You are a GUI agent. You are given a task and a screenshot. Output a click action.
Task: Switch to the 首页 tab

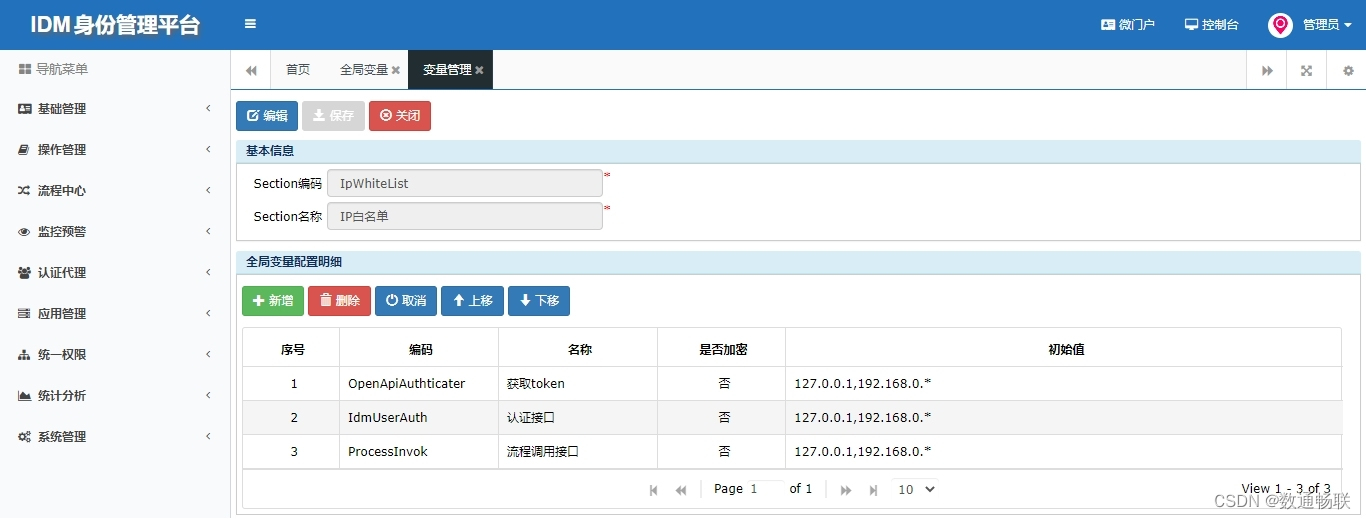[298, 70]
